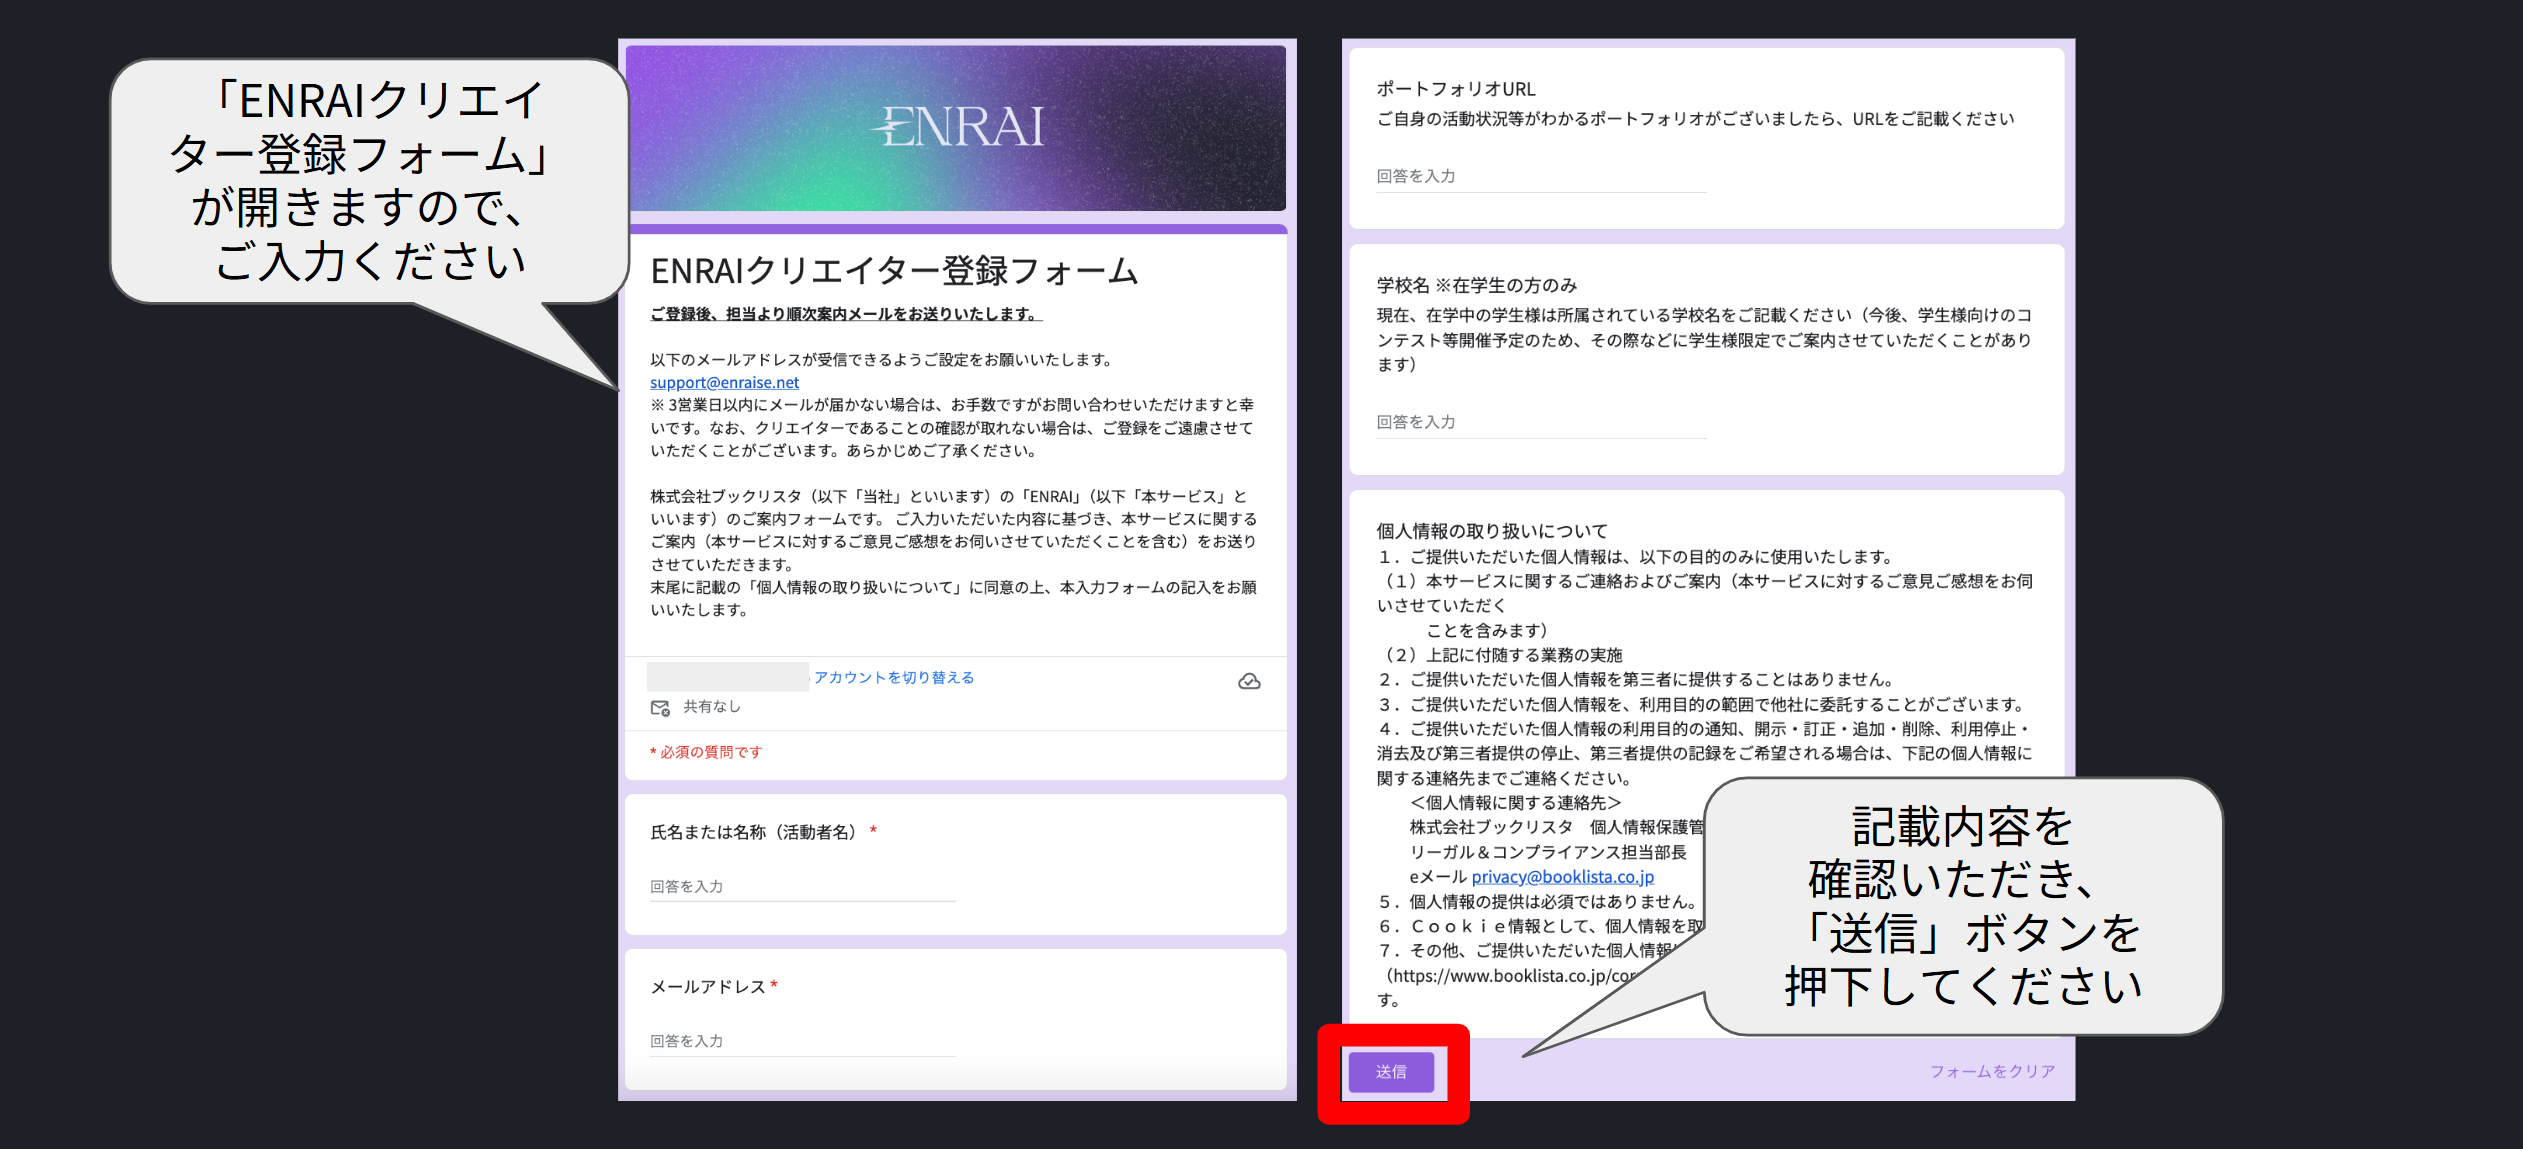This screenshot has width=2523, height=1149.
Task: Click the ENRAI logo in the banner
Action: [958, 128]
